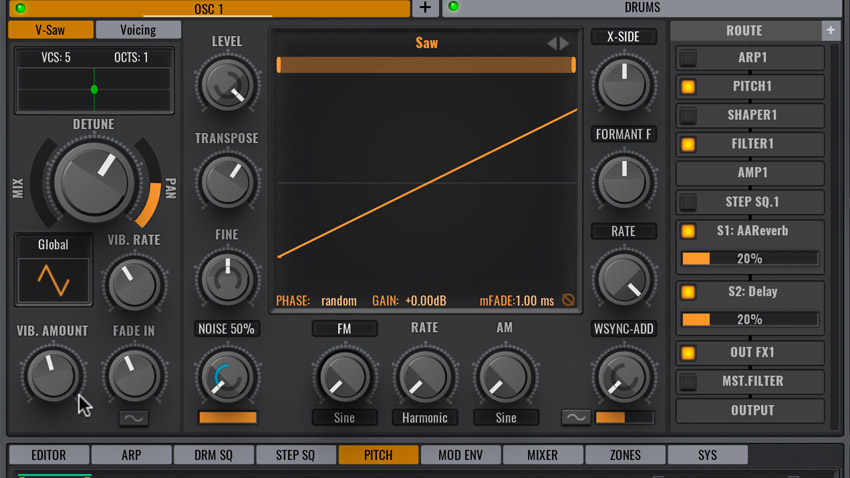Click the VIB. AMOUNT knob
The image size is (850, 478).
point(53,375)
